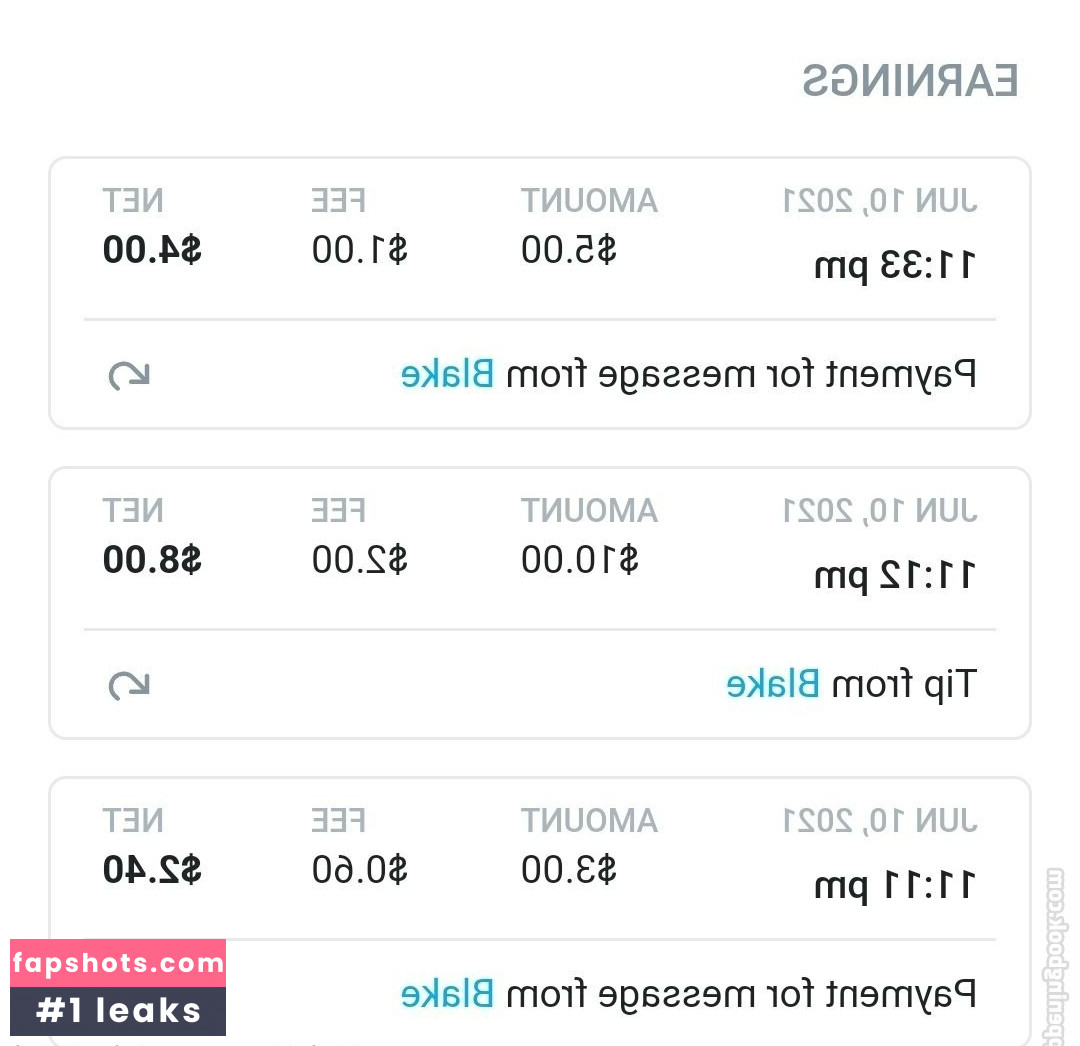Click the $0.60 fee value
Viewport: 1080px width, 1046px height.
359,870
